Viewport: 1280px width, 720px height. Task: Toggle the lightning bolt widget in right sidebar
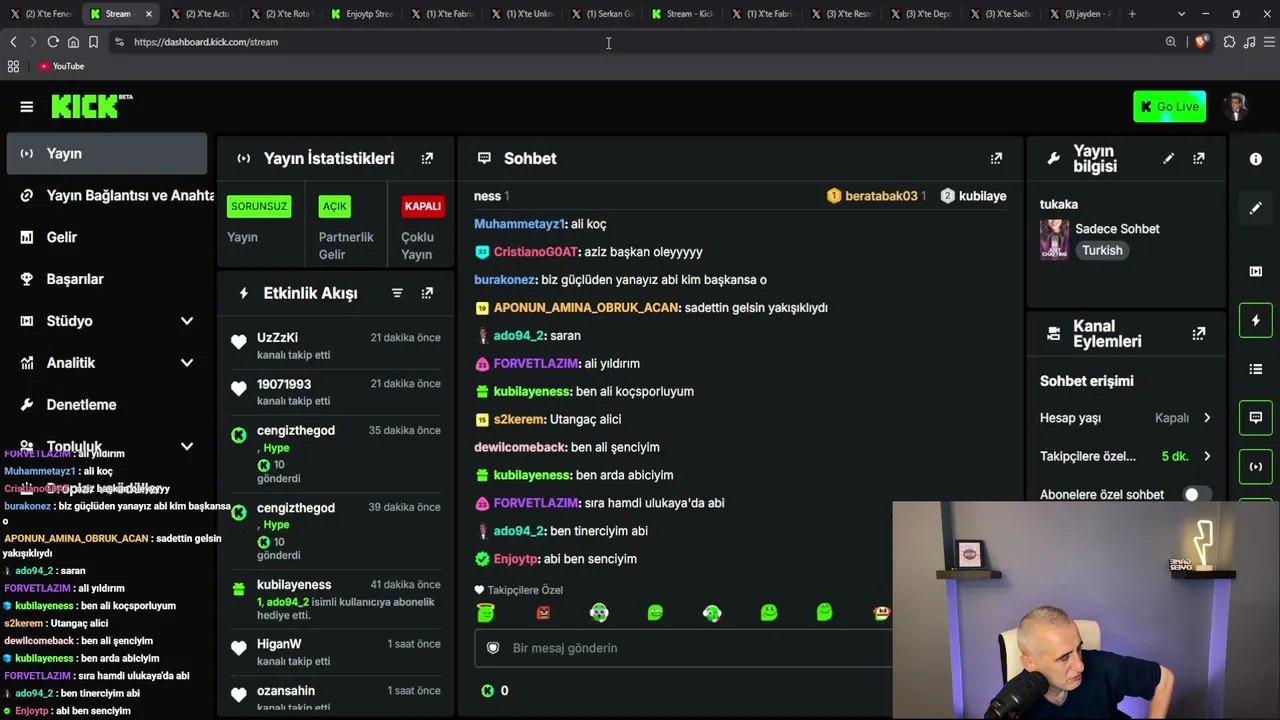click(x=1256, y=320)
